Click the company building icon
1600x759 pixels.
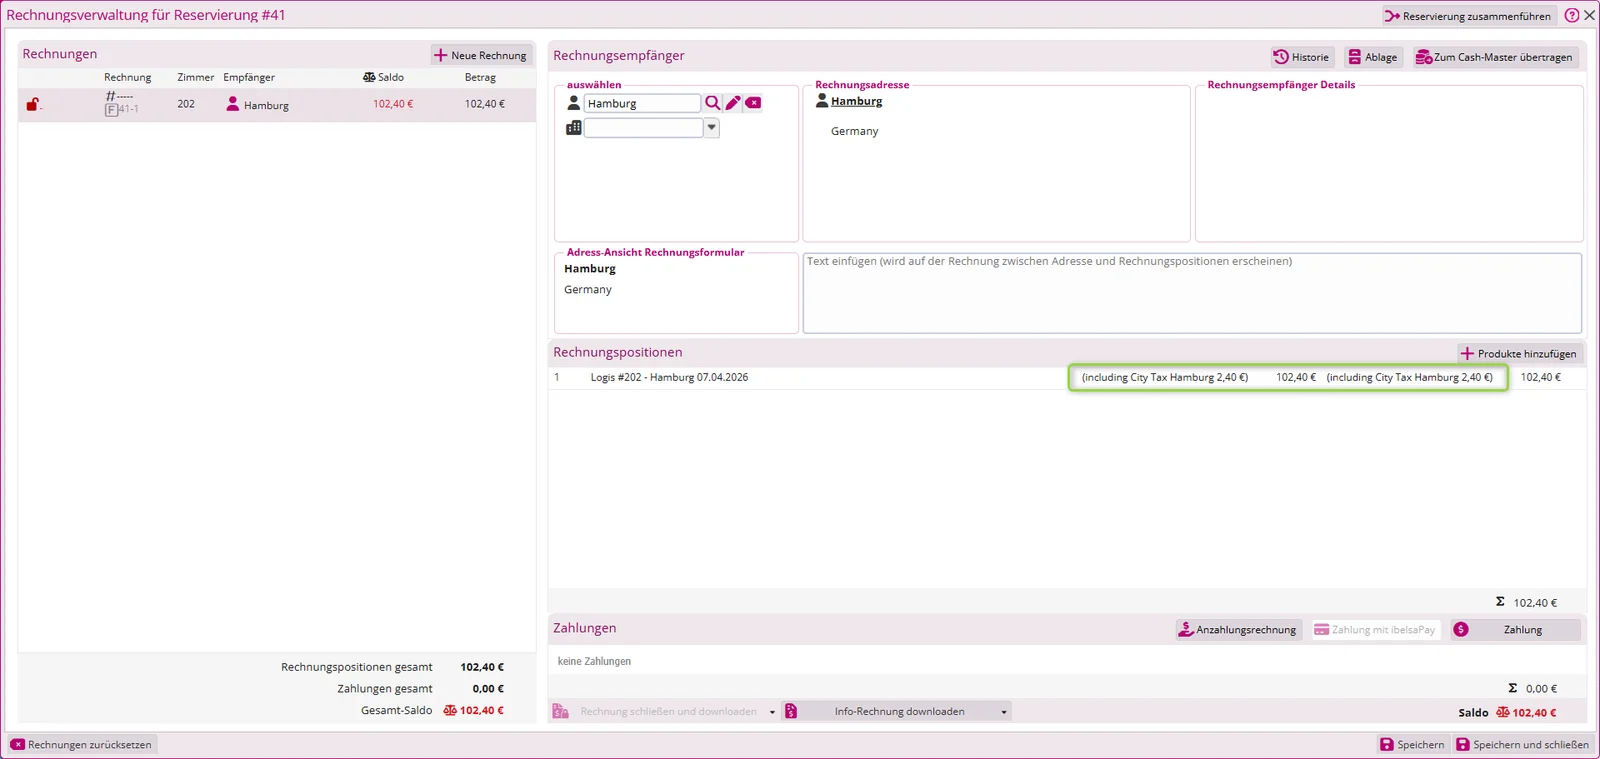tap(574, 127)
